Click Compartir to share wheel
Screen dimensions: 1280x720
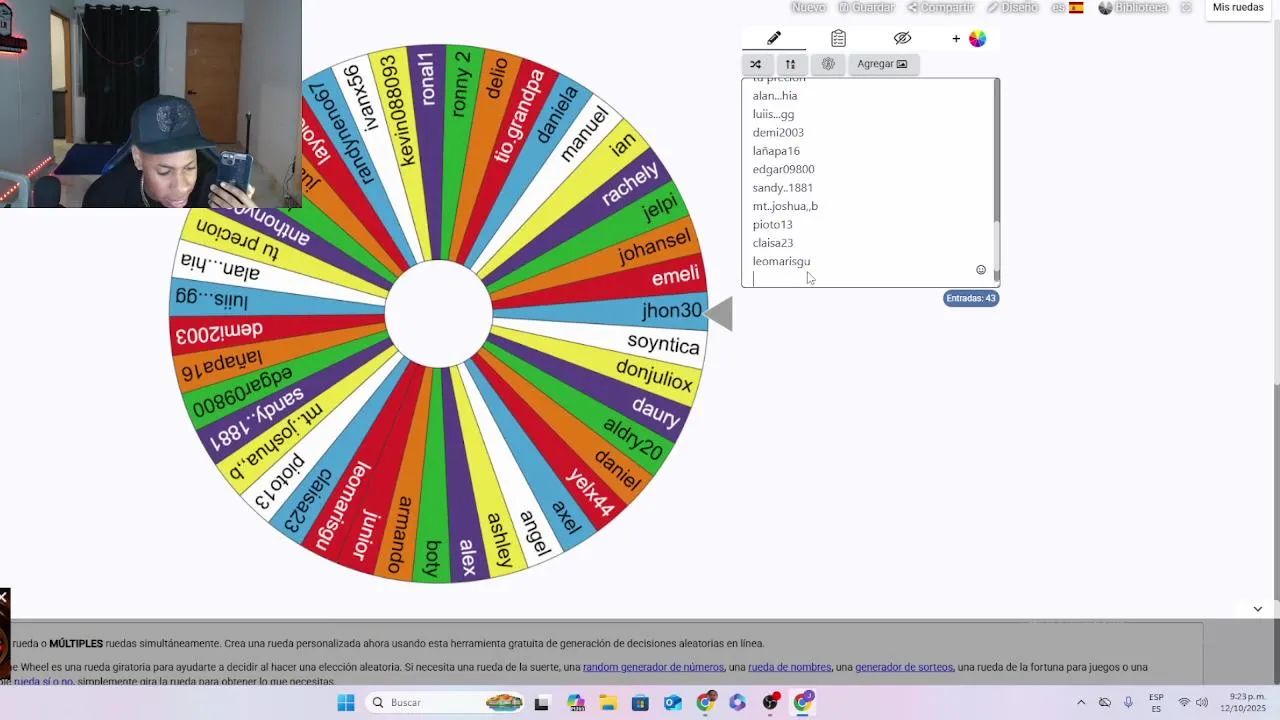940,7
